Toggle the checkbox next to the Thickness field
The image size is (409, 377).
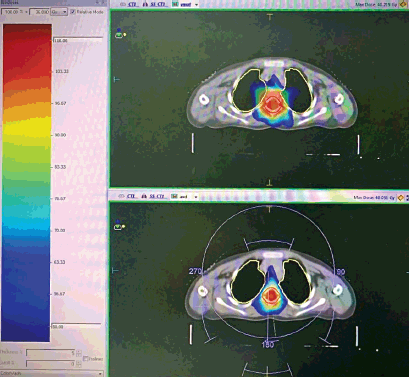pos(86,359)
